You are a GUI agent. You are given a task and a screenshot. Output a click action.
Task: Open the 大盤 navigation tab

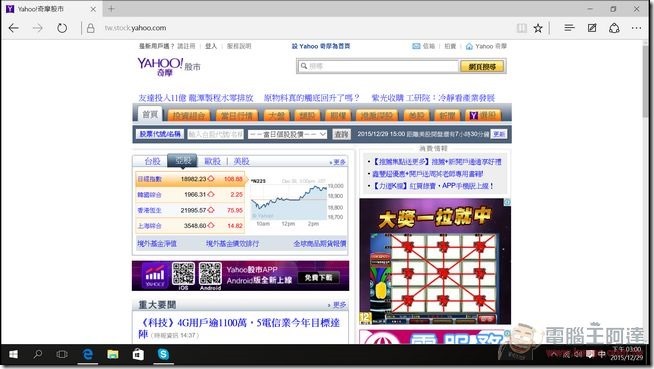point(277,115)
